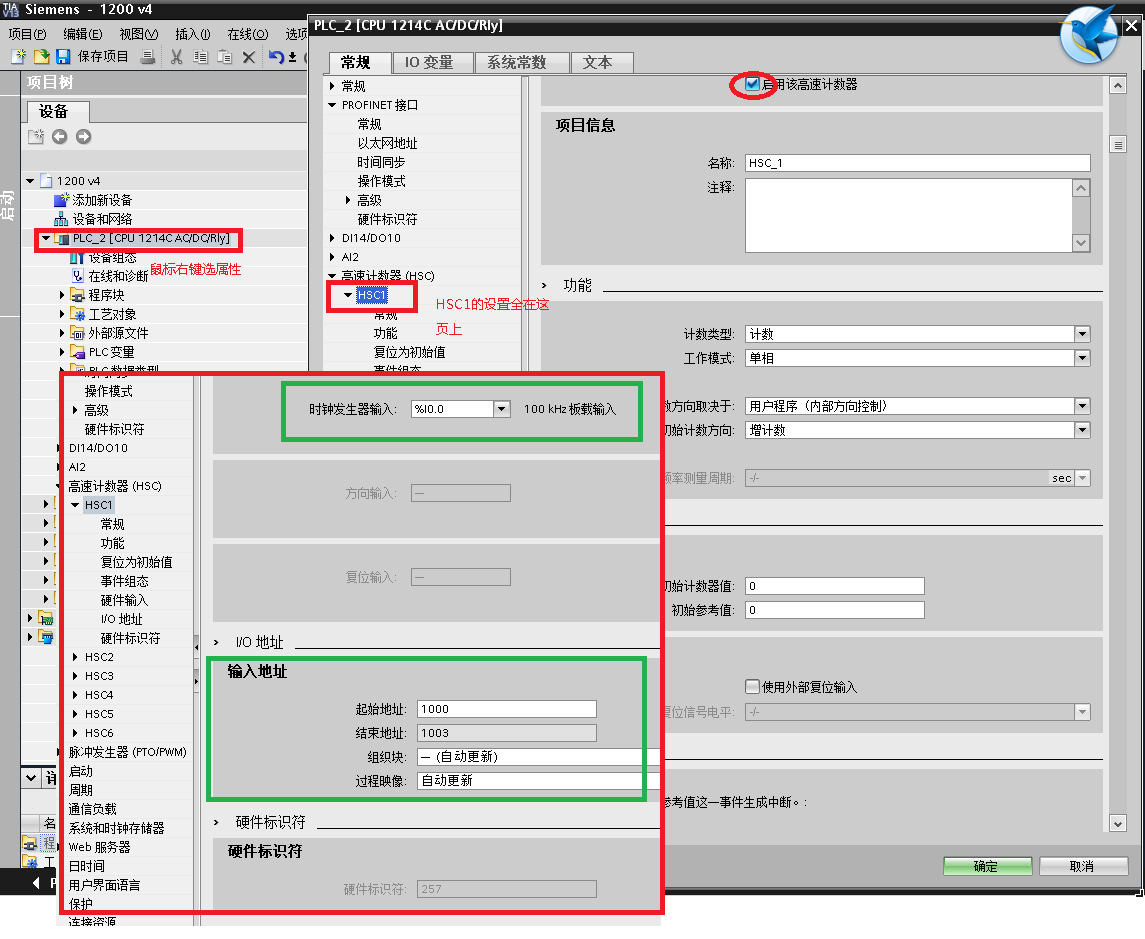Viewport: 1145px width, 939px height.
Task: Expand the 程序块 tree node
Action: coord(62,294)
